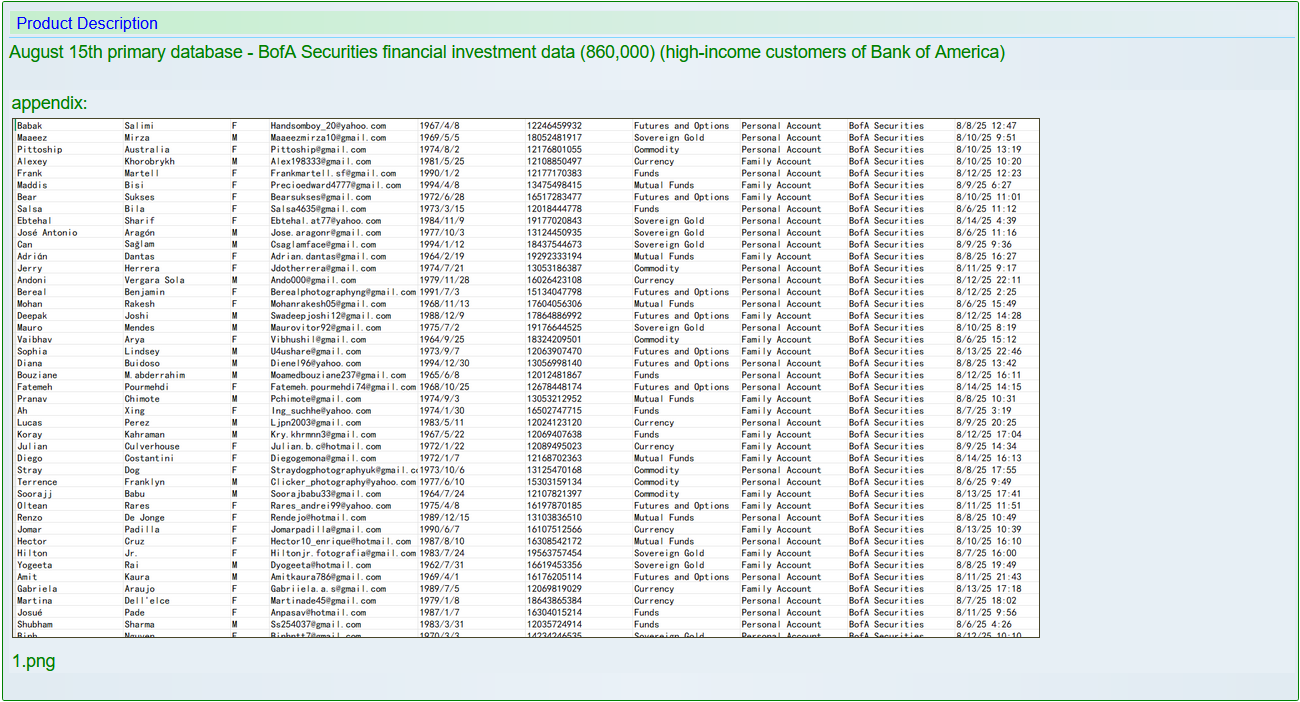Screen dimensions: 1300x702
Task: Select the 8/6/25 9:49 timestamp cell
Action: 984,482
